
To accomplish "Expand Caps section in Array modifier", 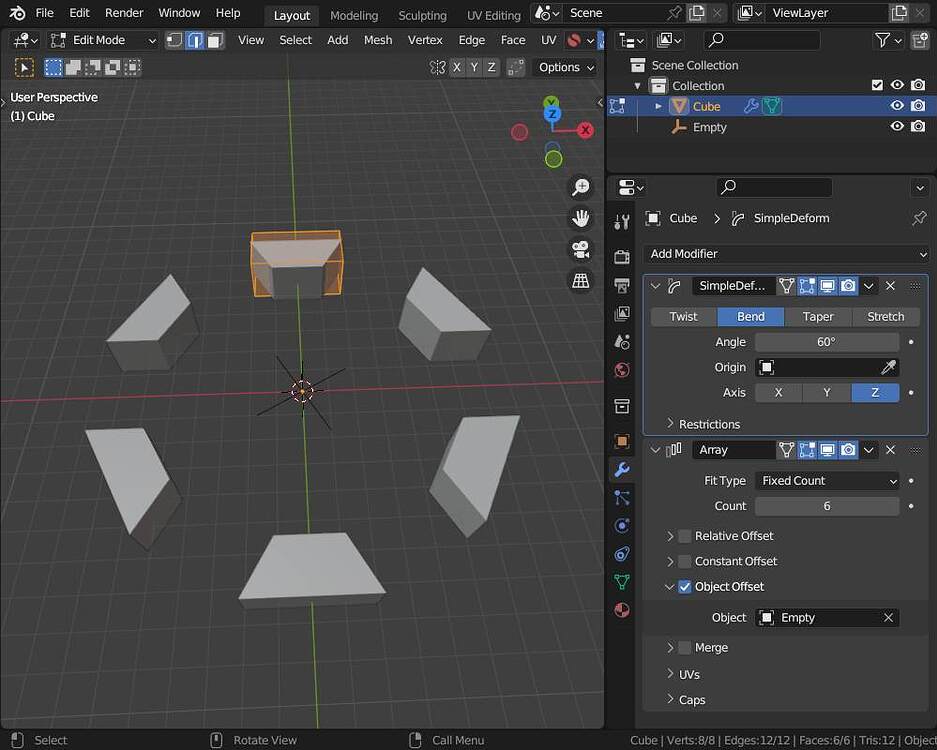I will coord(686,700).
